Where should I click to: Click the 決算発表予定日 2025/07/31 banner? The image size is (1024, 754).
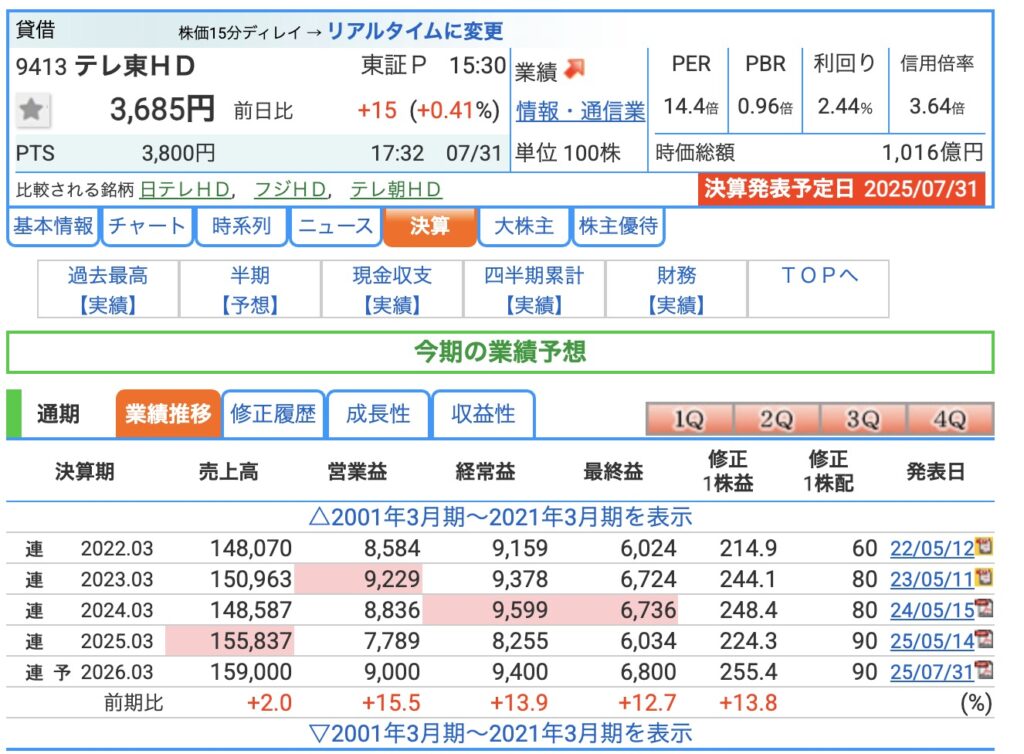pyautogui.click(x=841, y=189)
